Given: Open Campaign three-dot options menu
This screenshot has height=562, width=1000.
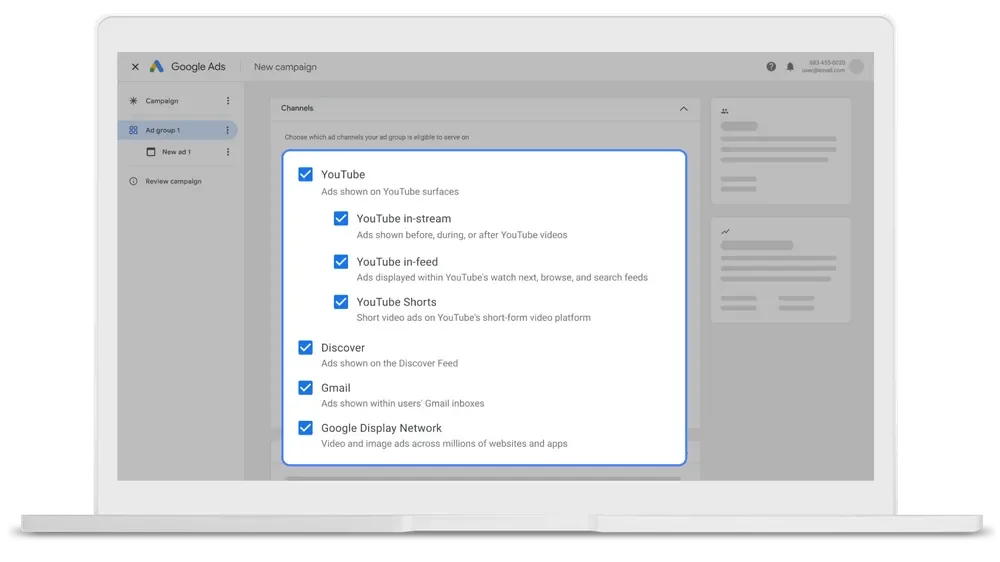Looking at the screenshot, I should coord(228,101).
